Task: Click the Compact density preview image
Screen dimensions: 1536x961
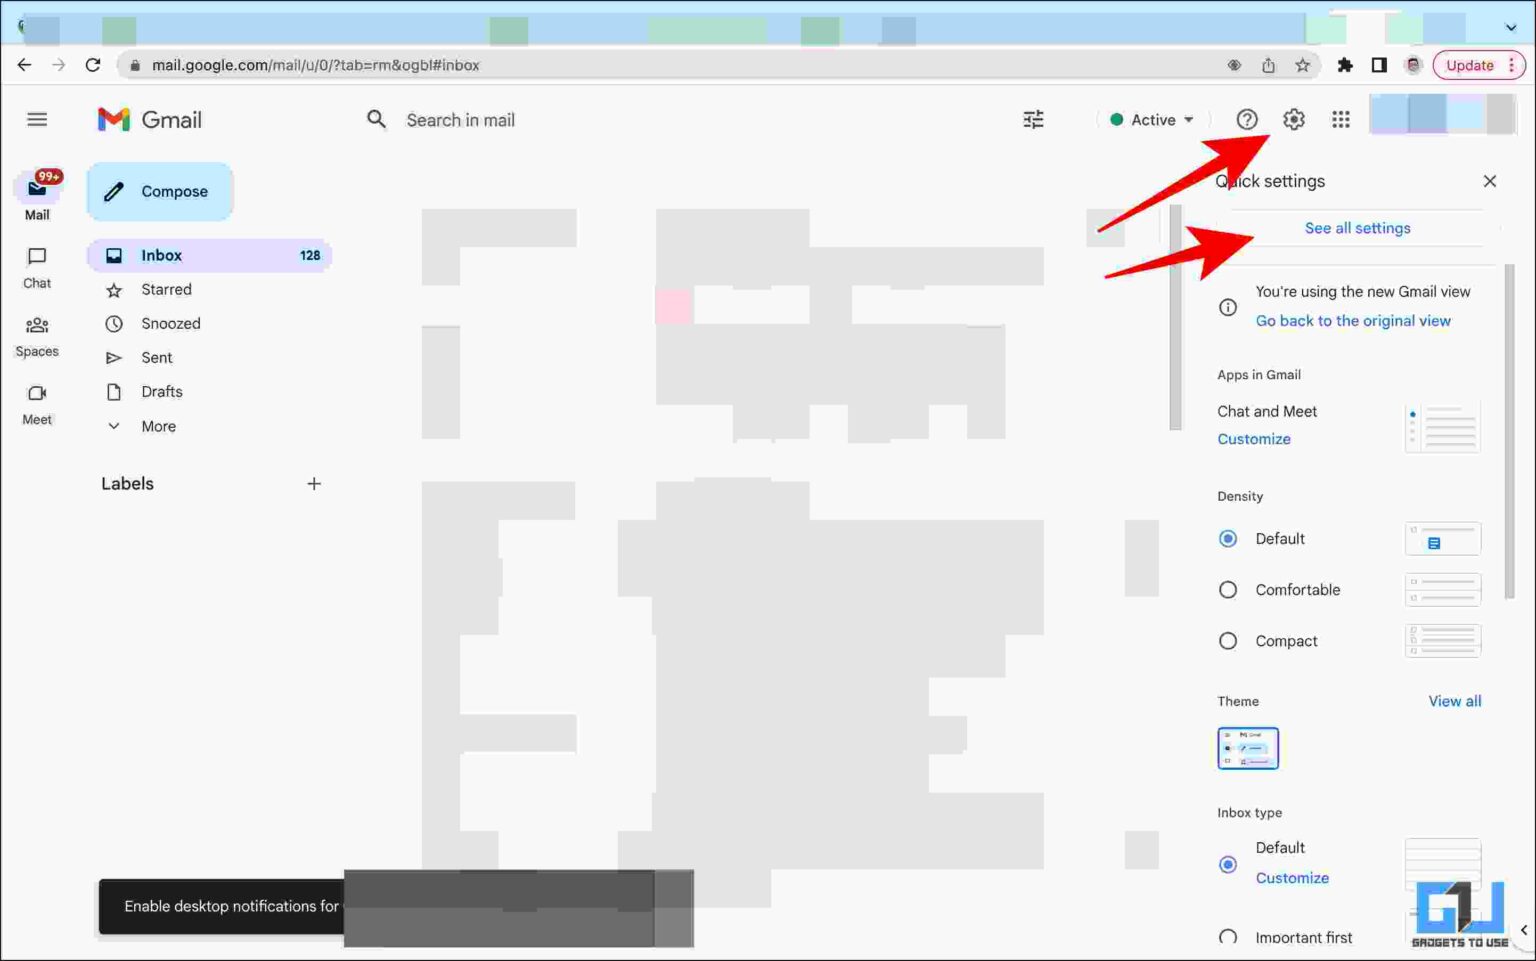Action: click(1443, 641)
